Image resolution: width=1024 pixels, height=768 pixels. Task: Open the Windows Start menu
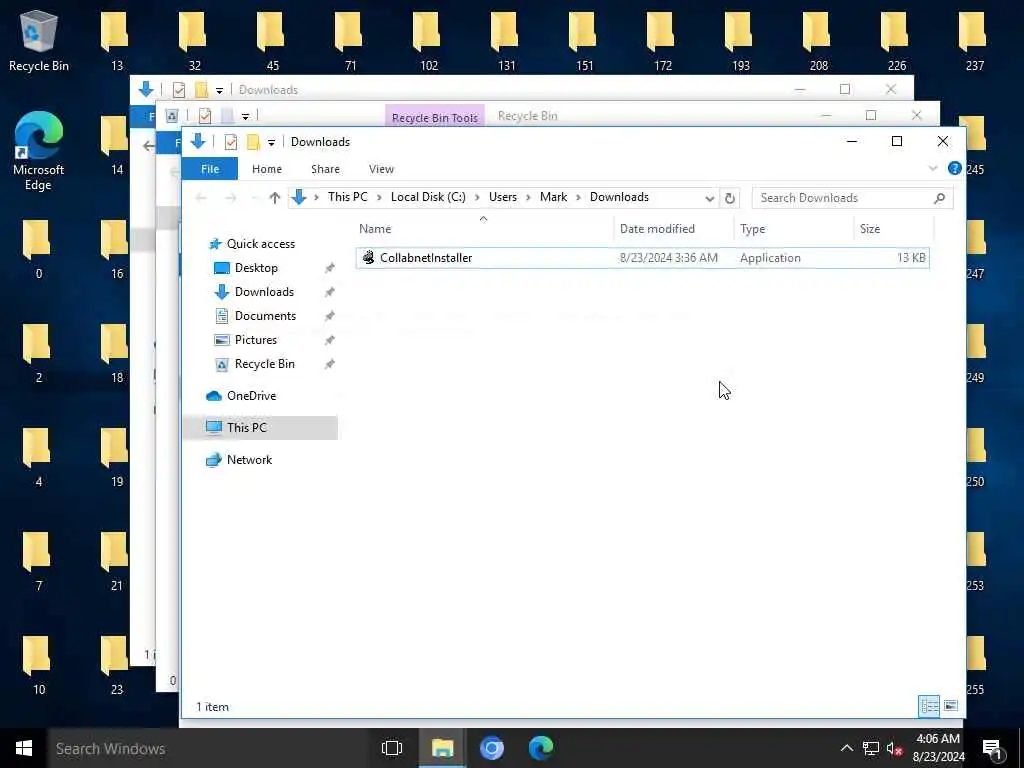24,748
